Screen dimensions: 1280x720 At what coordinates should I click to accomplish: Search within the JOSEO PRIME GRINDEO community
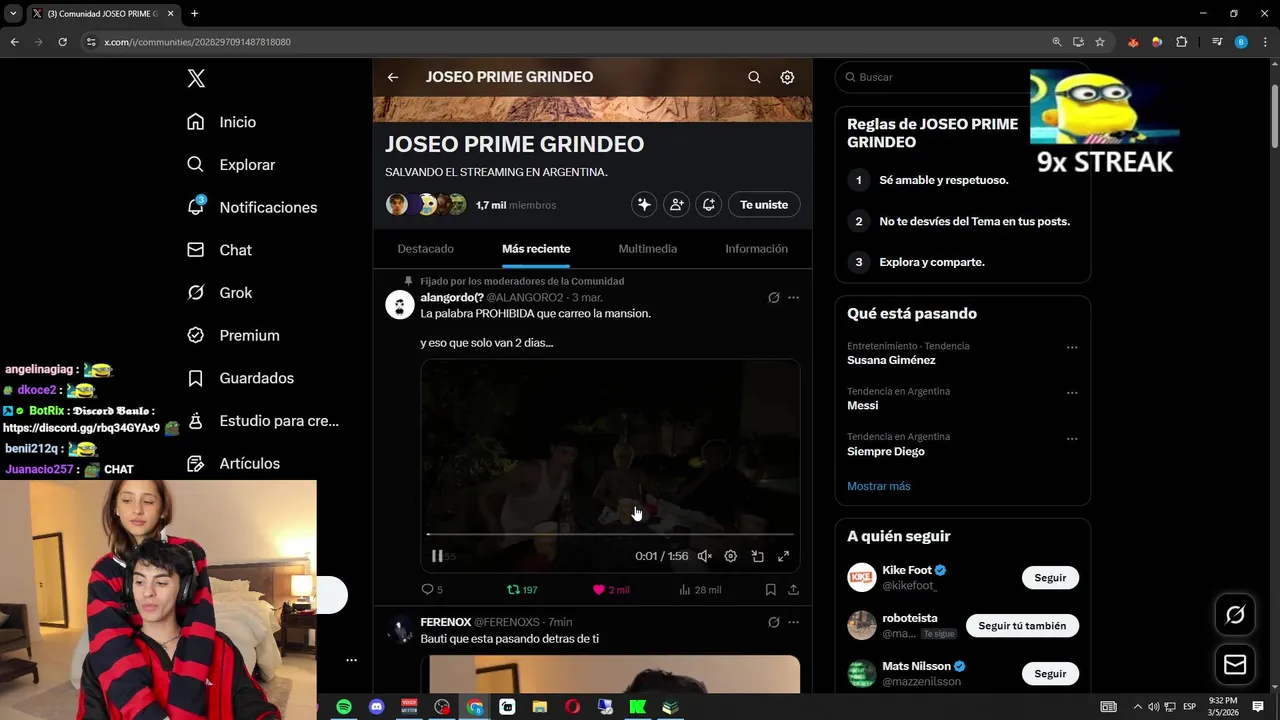(x=754, y=77)
